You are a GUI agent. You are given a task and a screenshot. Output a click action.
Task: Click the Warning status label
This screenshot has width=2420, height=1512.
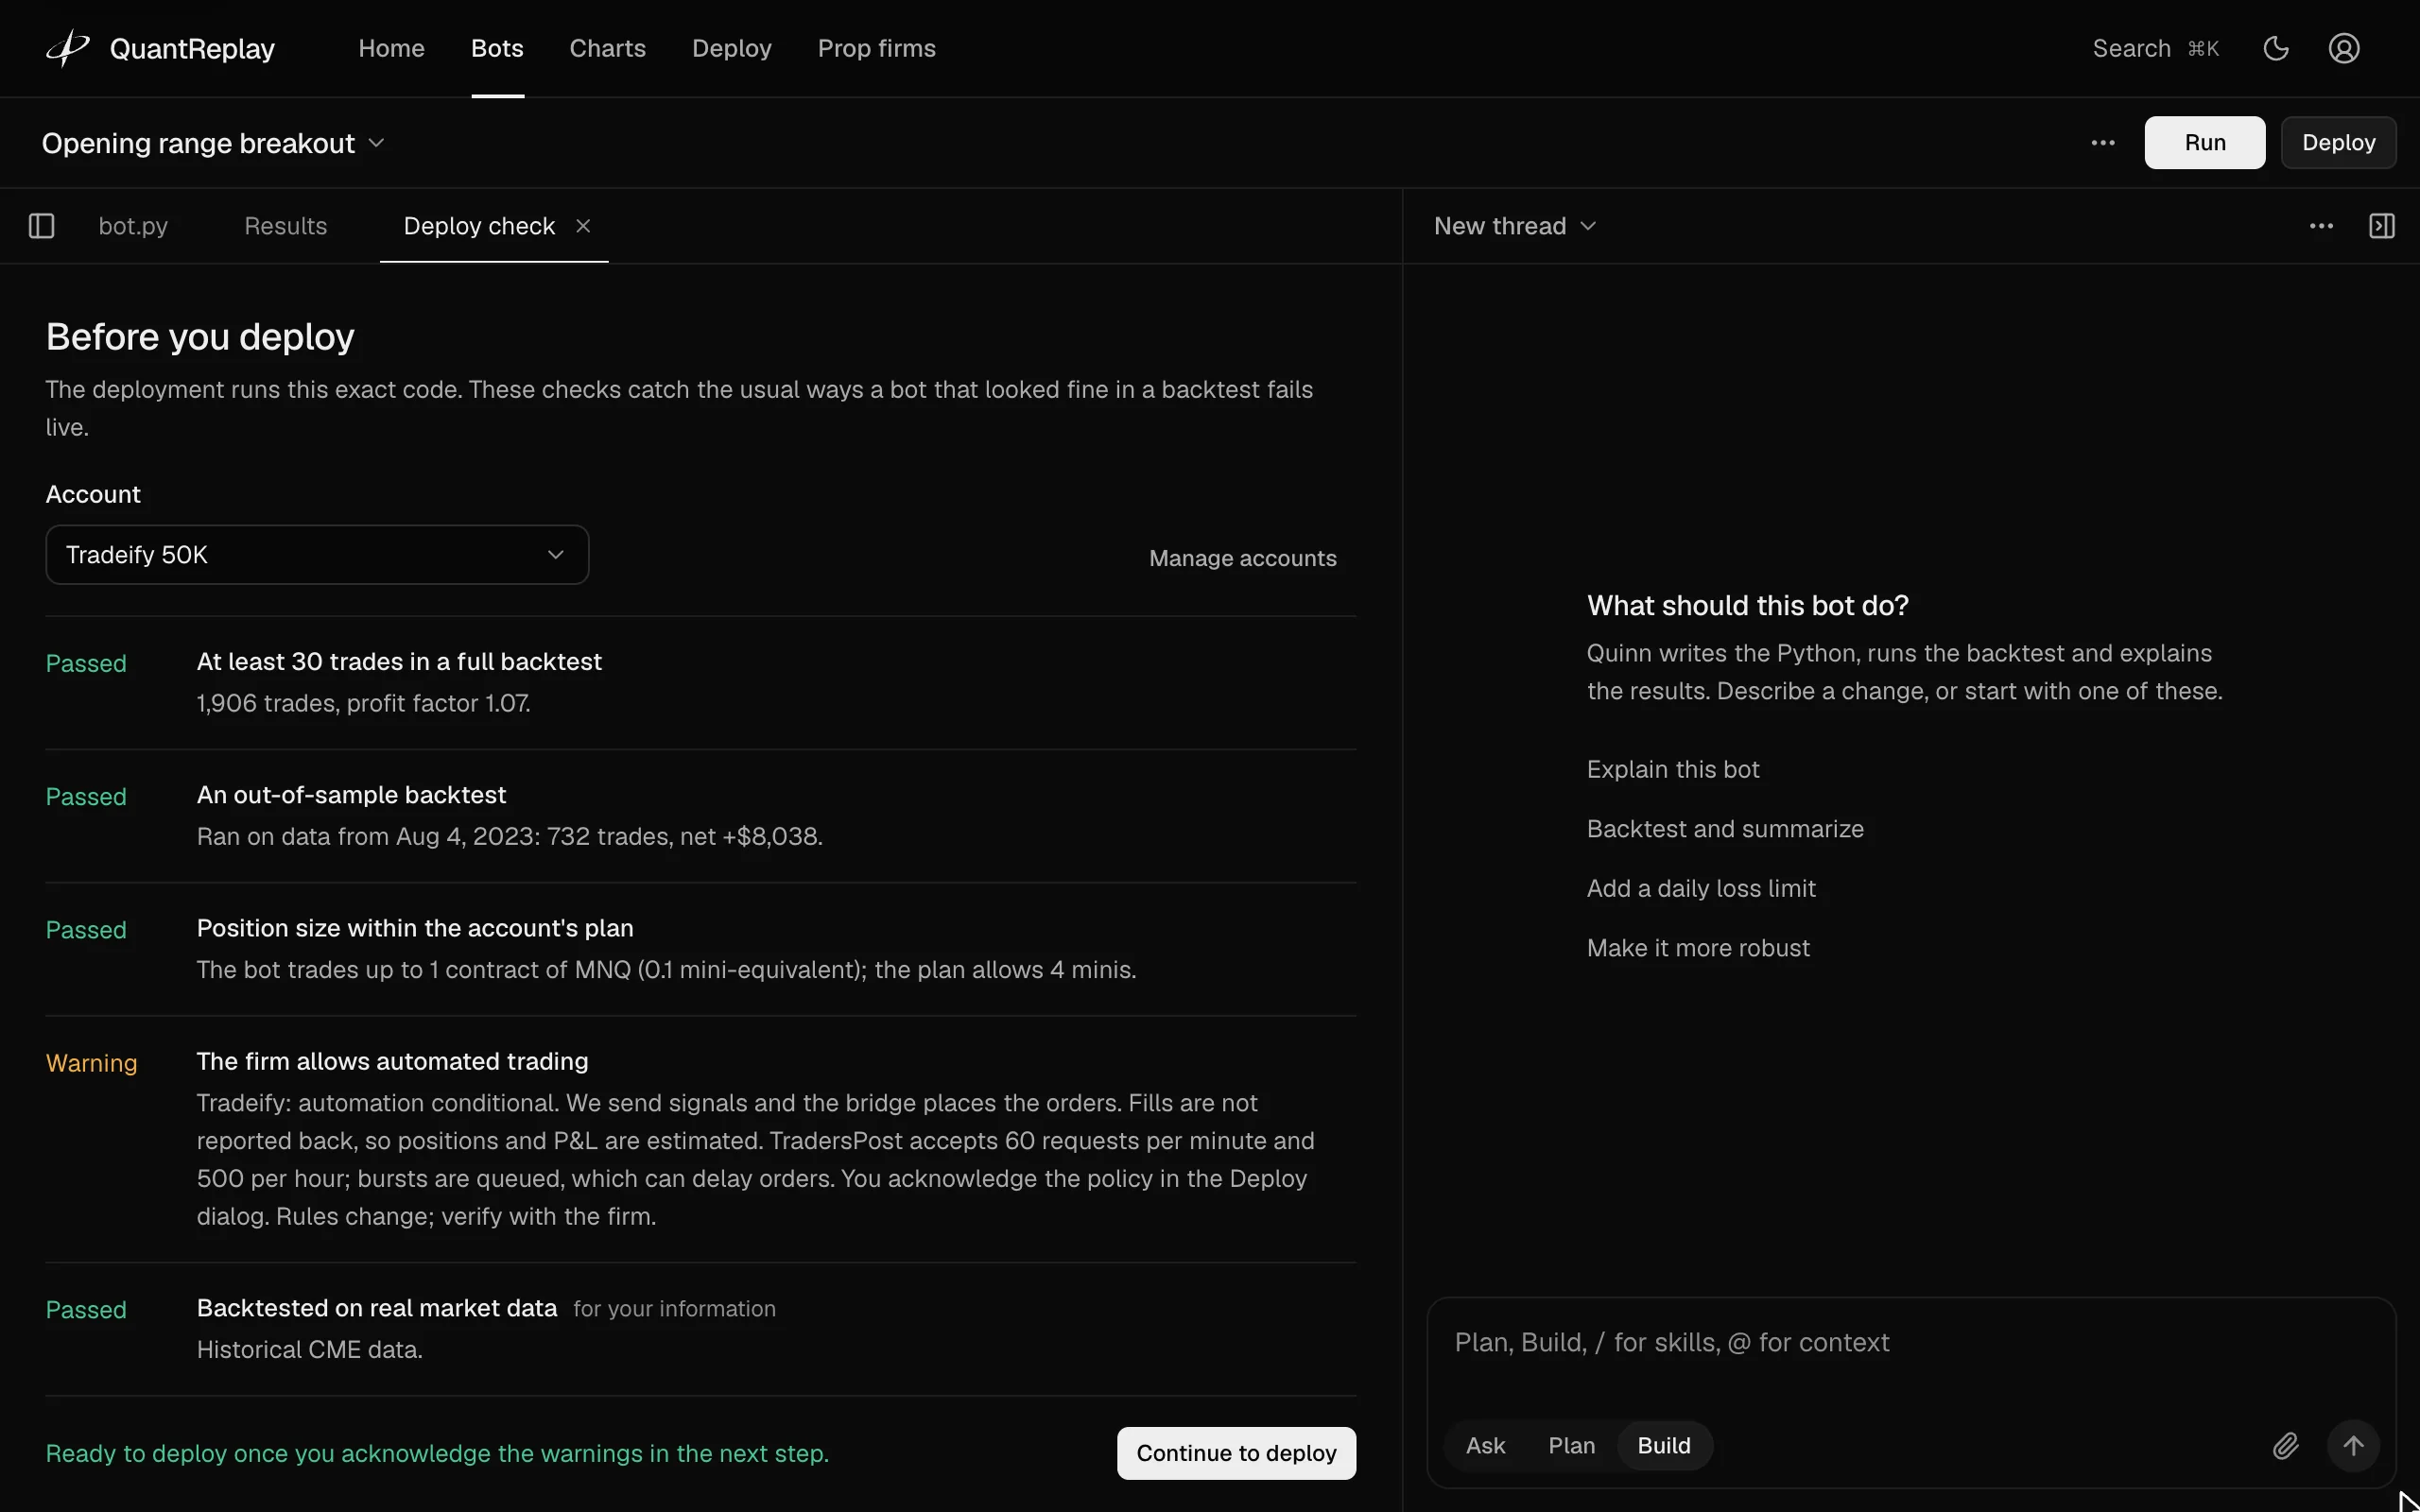pyautogui.click(x=91, y=1063)
